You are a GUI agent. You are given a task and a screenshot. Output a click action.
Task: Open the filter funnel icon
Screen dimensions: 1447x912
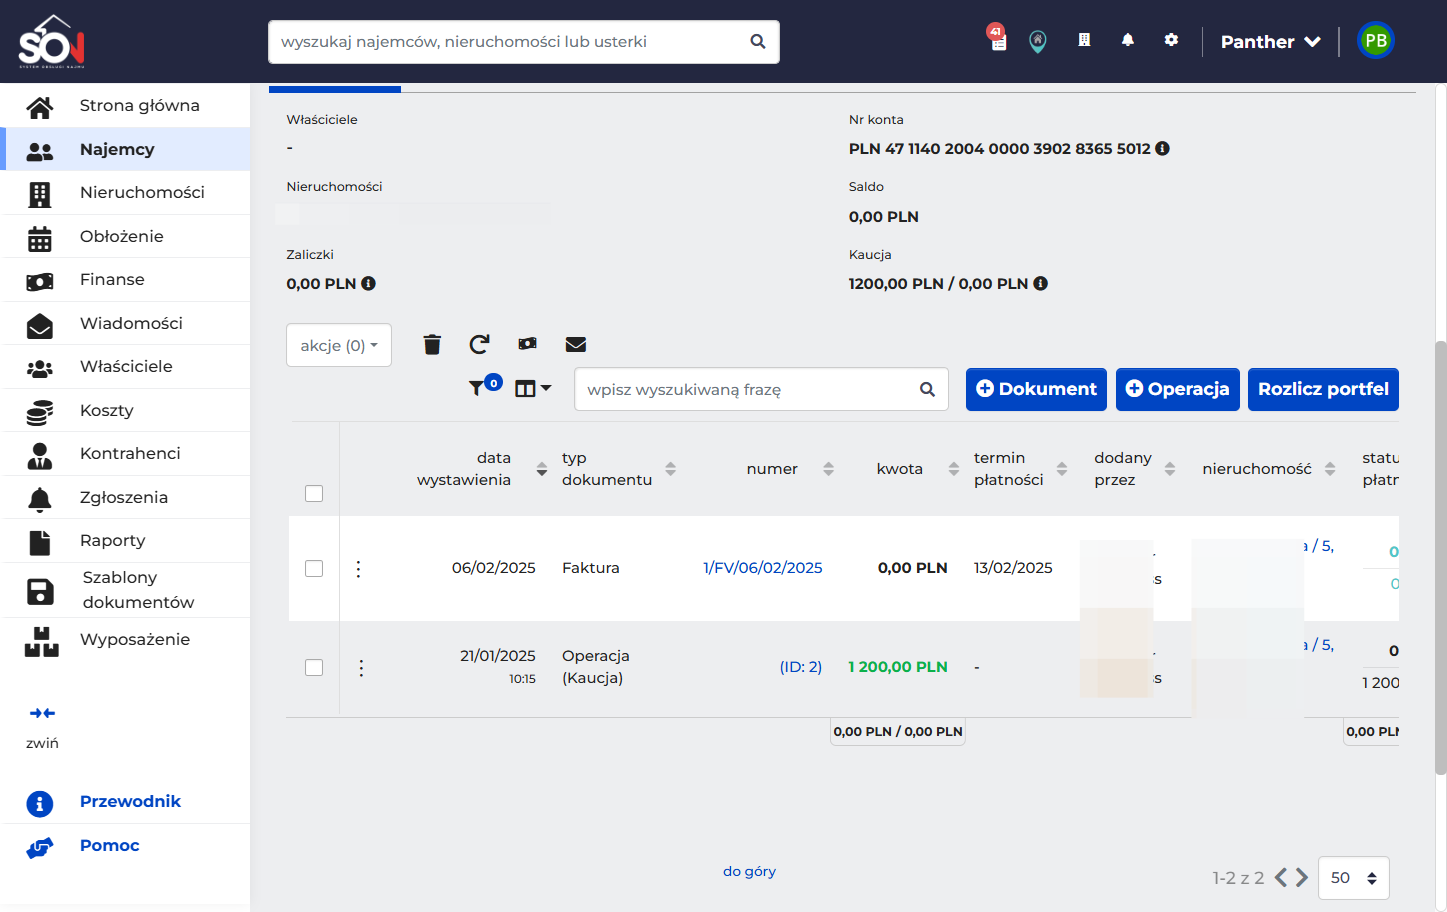coord(477,388)
